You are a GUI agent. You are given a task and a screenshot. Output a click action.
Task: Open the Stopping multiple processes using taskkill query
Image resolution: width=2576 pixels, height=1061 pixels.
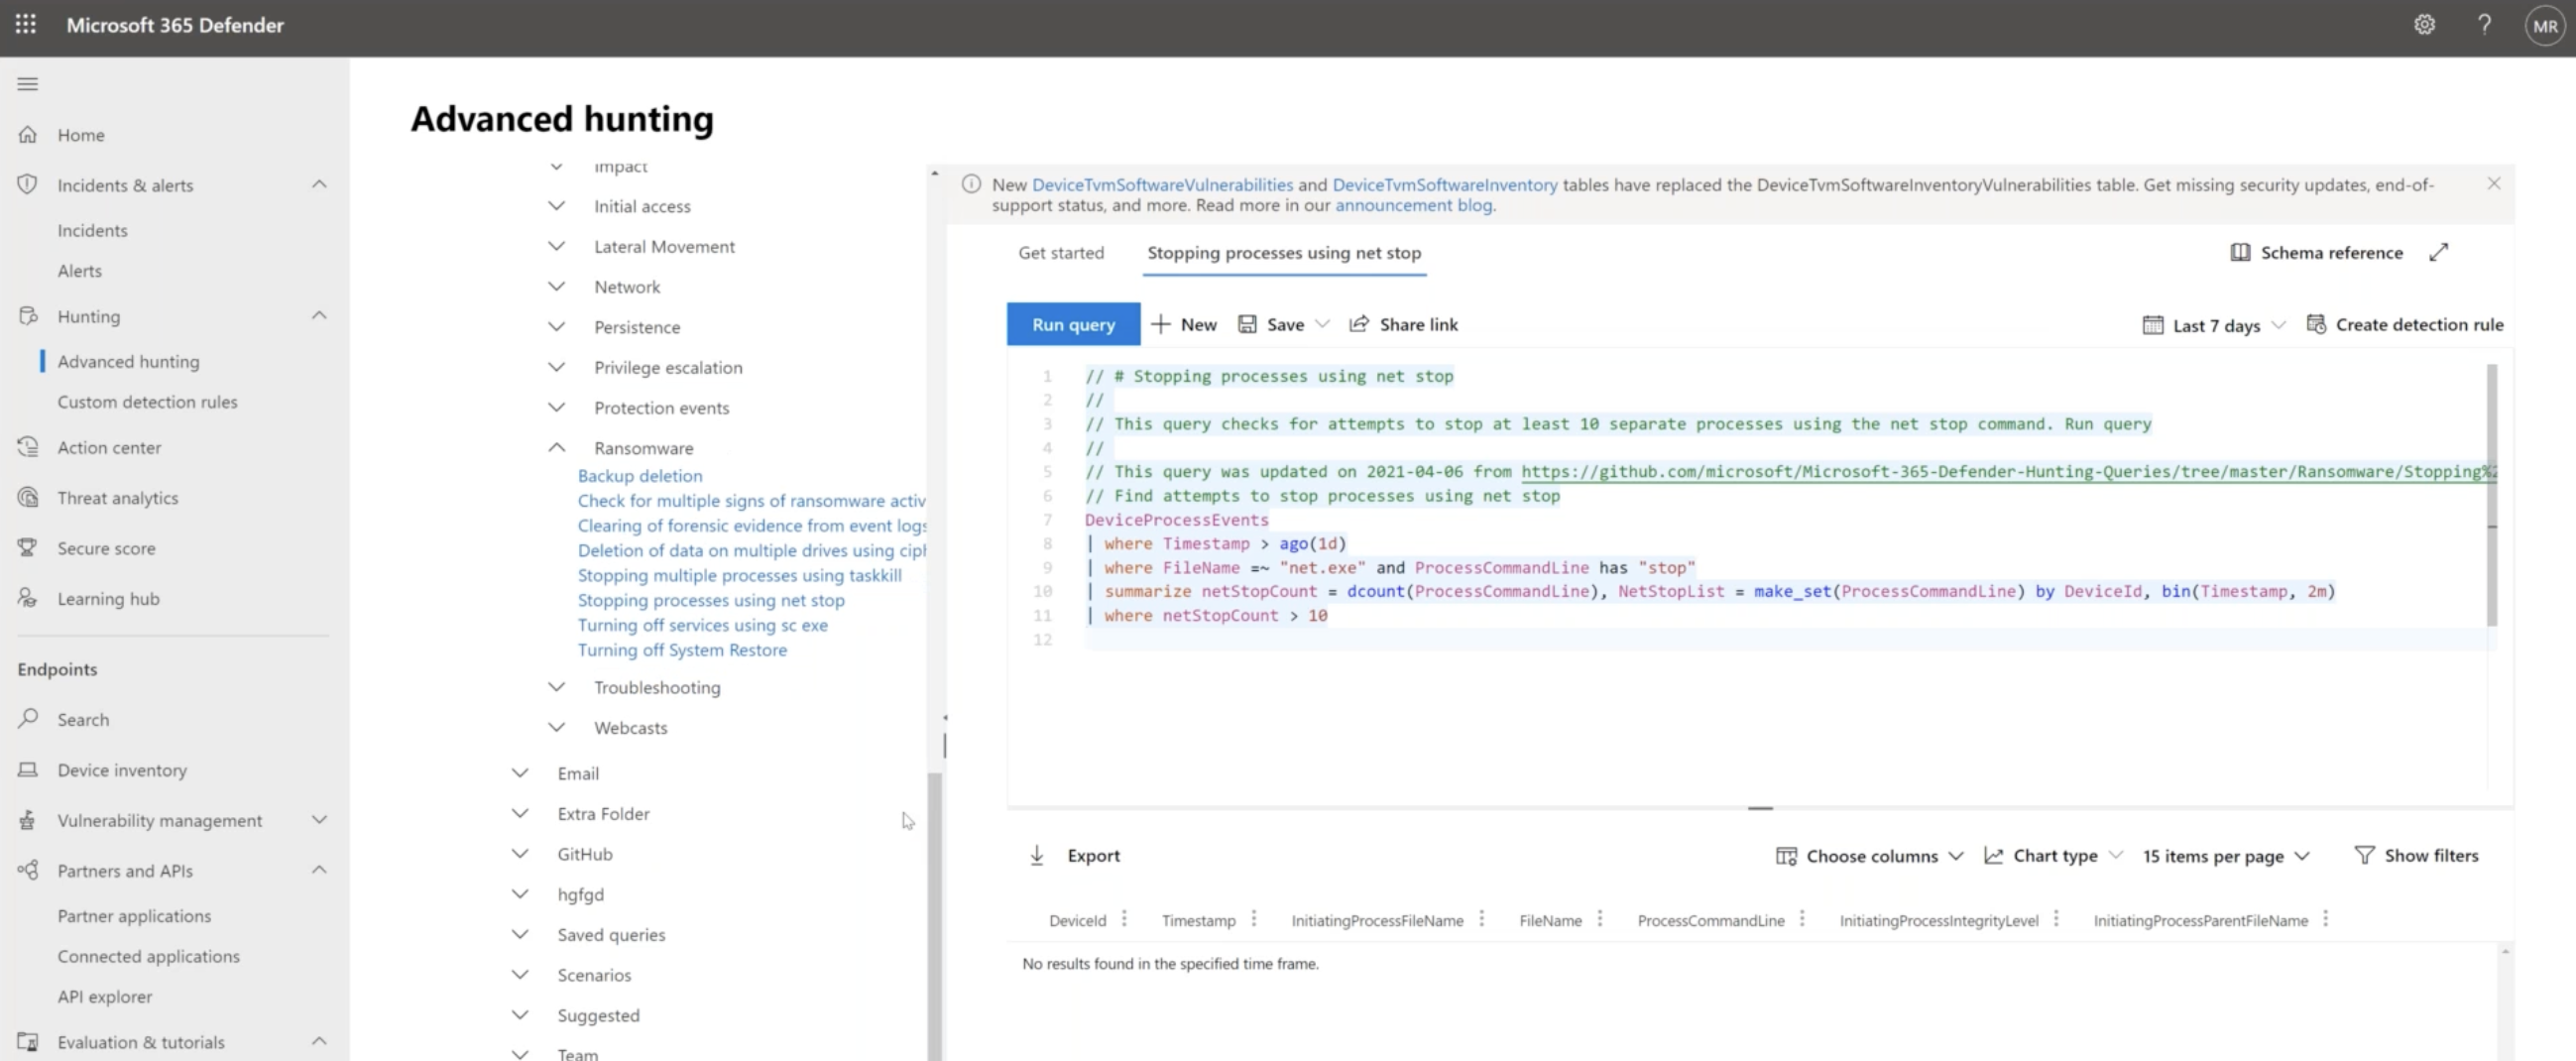[x=739, y=574]
